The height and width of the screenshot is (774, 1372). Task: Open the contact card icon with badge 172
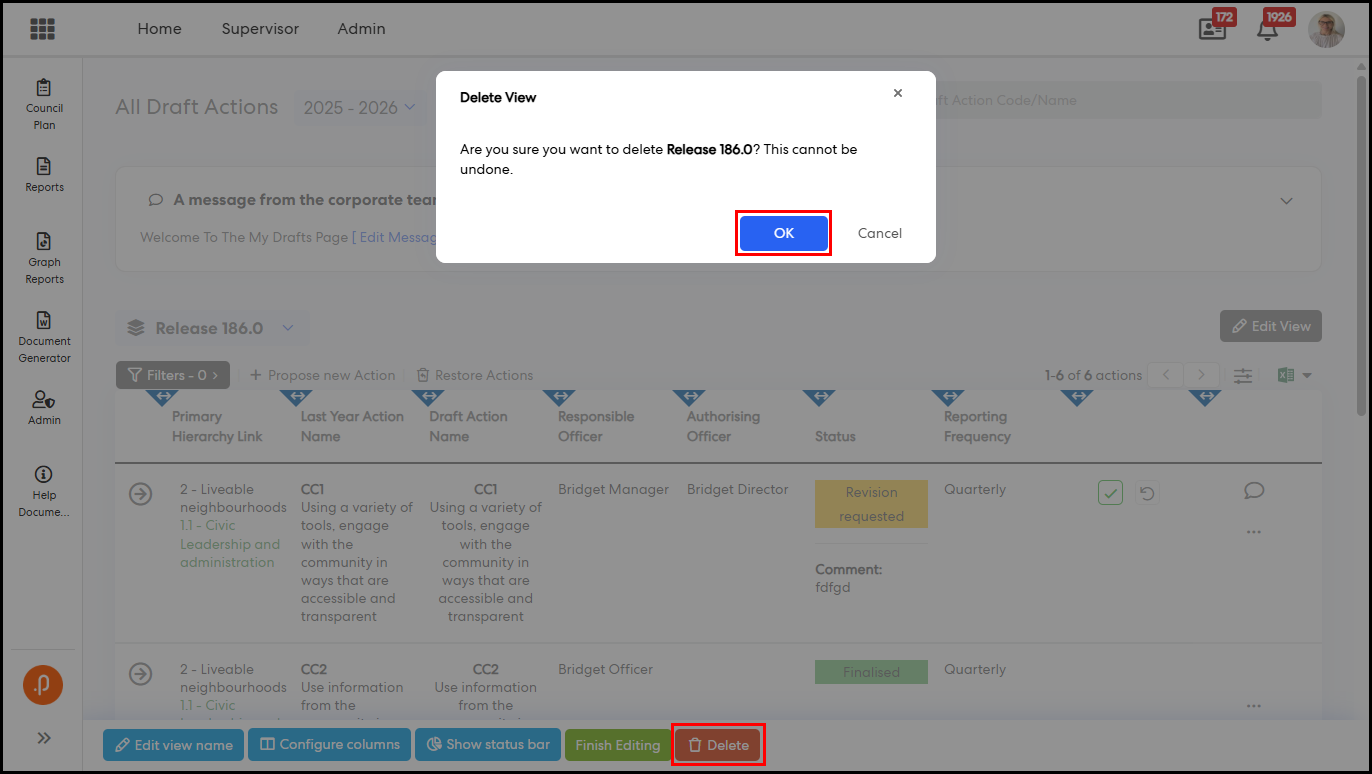[x=1212, y=29]
